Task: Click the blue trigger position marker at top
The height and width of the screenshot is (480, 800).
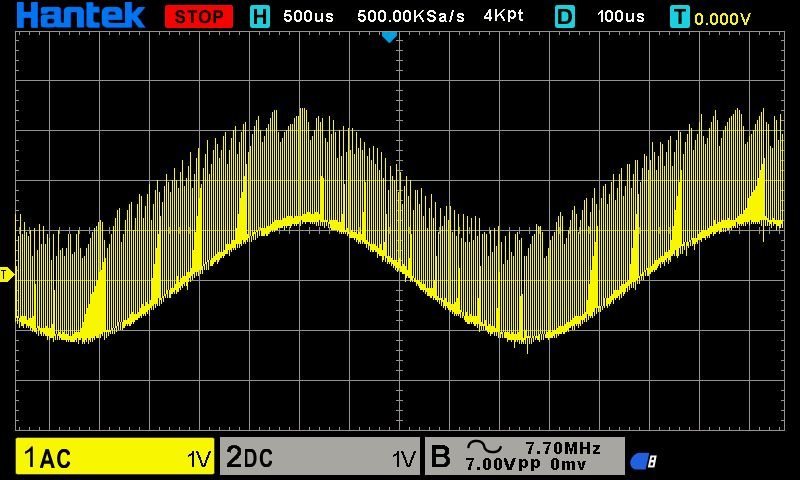Action: 389,37
